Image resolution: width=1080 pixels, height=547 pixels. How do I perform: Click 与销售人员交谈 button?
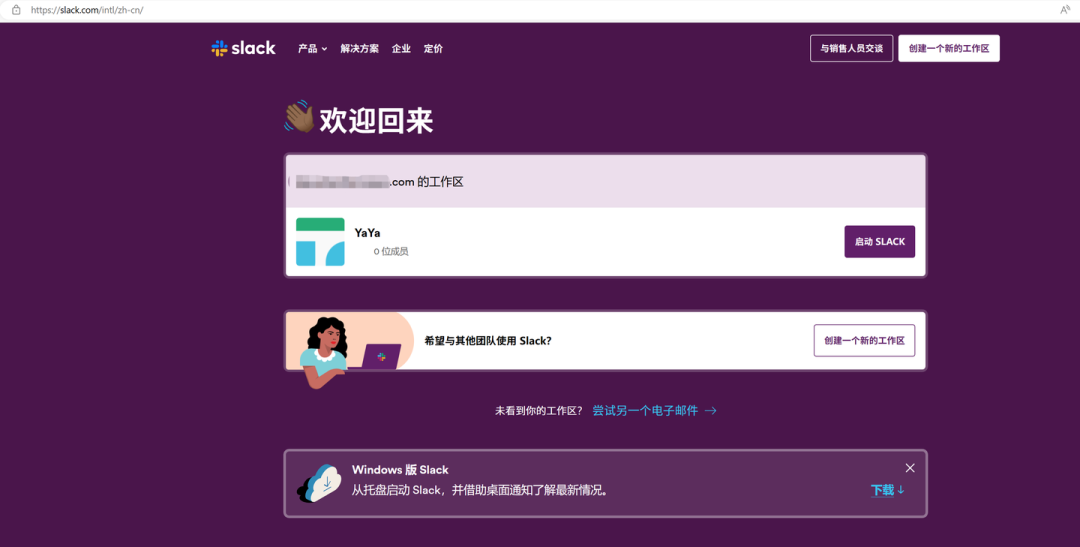[851, 48]
